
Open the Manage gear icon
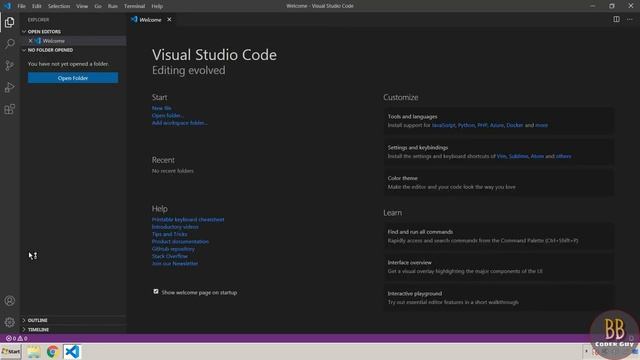pyautogui.click(x=10, y=322)
